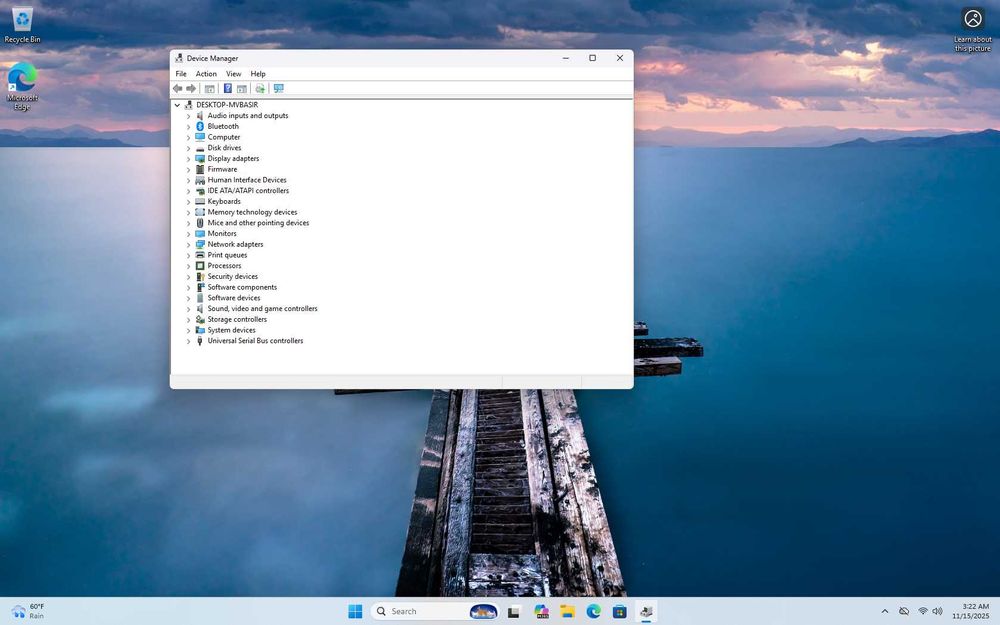
Task: Minimize the Device Manager window
Action: [565, 58]
